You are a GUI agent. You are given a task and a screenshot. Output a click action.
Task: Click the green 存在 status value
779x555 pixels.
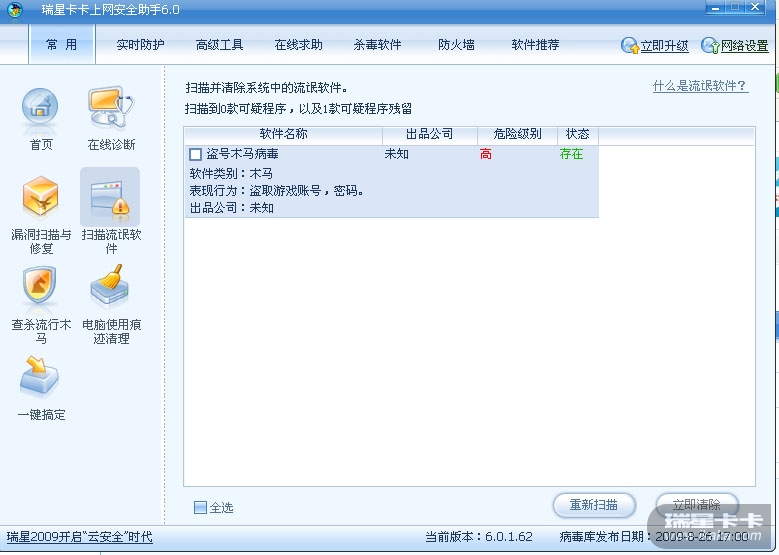[571, 154]
